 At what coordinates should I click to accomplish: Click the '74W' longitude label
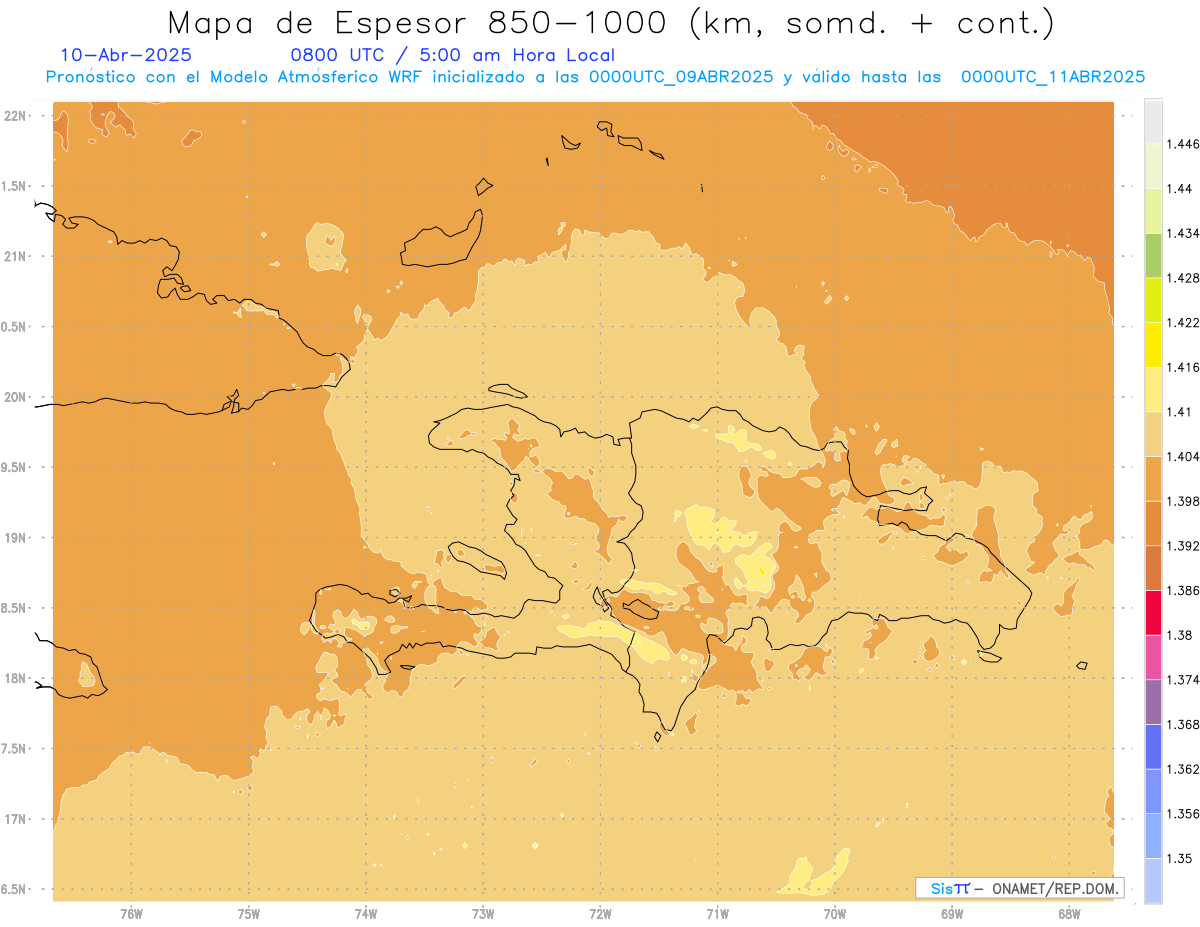365,914
